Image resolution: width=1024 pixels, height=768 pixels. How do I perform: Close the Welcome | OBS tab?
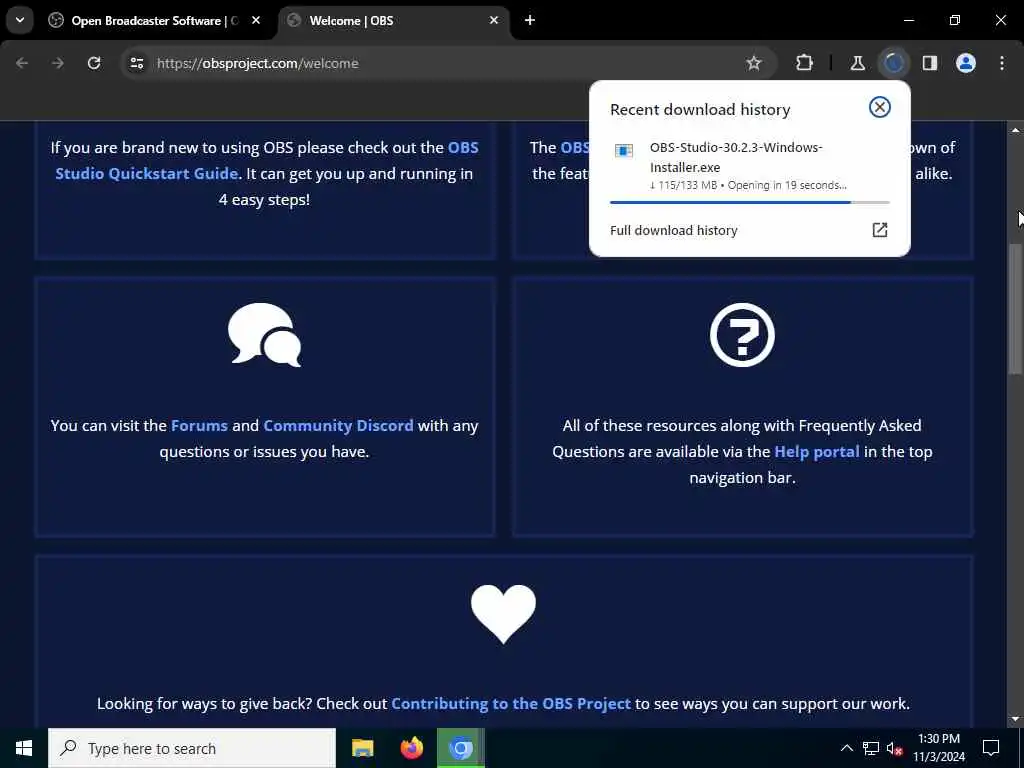click(494, 21)
